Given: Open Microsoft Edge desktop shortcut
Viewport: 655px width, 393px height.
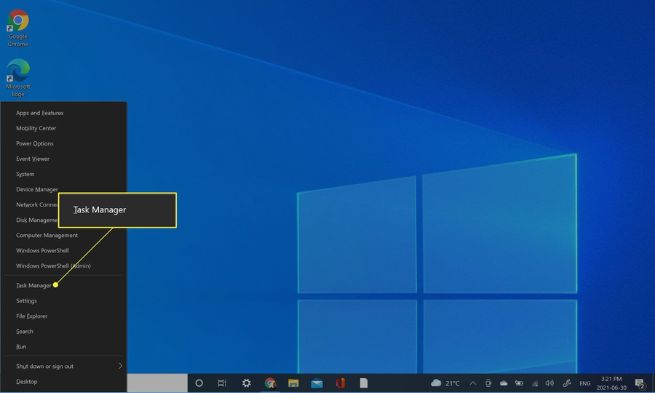Looking at the screenshot, I should coord(18,78).
